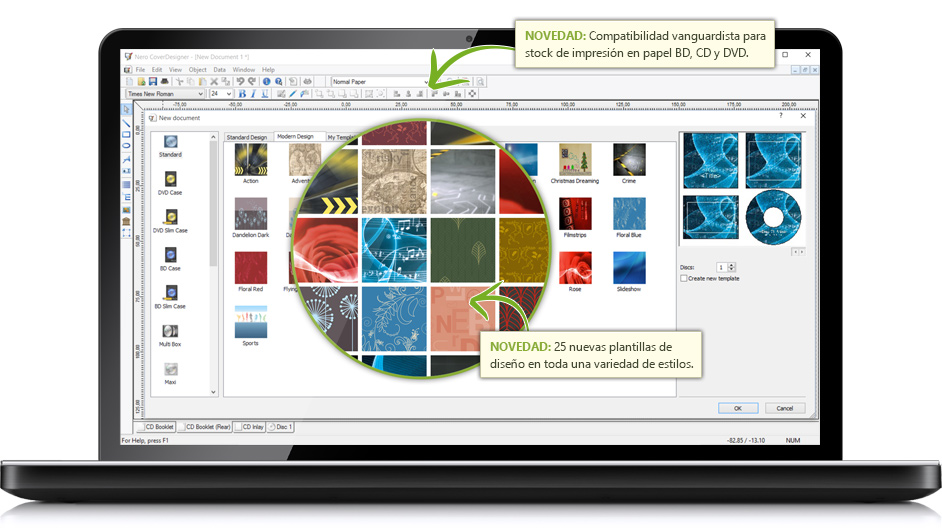
Task: Click the Undo arrow icon
Action: (240, 81)
